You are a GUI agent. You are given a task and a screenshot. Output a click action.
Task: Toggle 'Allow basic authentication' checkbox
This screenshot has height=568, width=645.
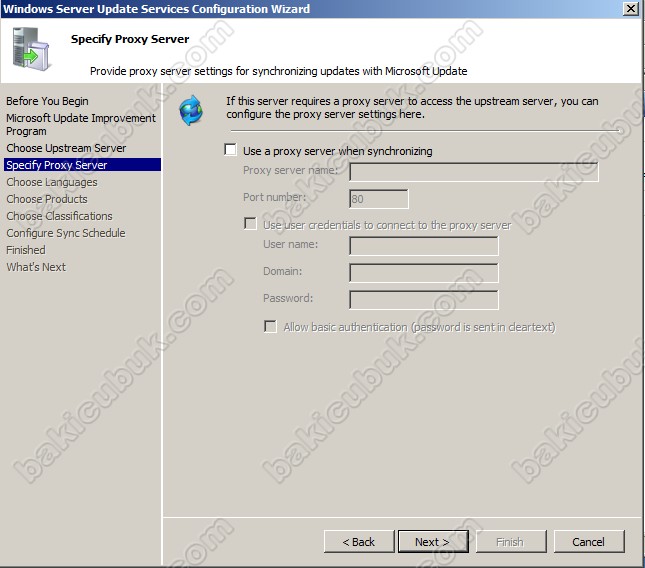pyautogui.click(x=270, y=327)
